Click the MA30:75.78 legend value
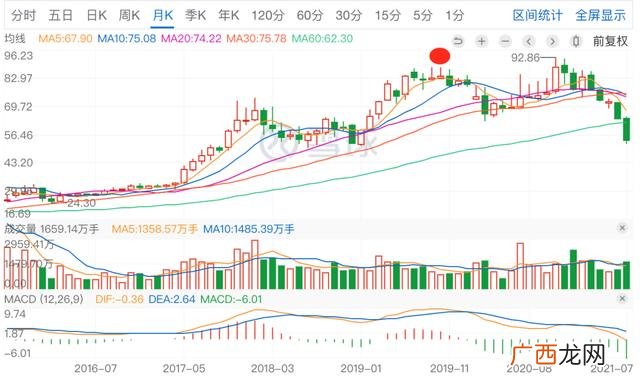 [x=256, y=39]
